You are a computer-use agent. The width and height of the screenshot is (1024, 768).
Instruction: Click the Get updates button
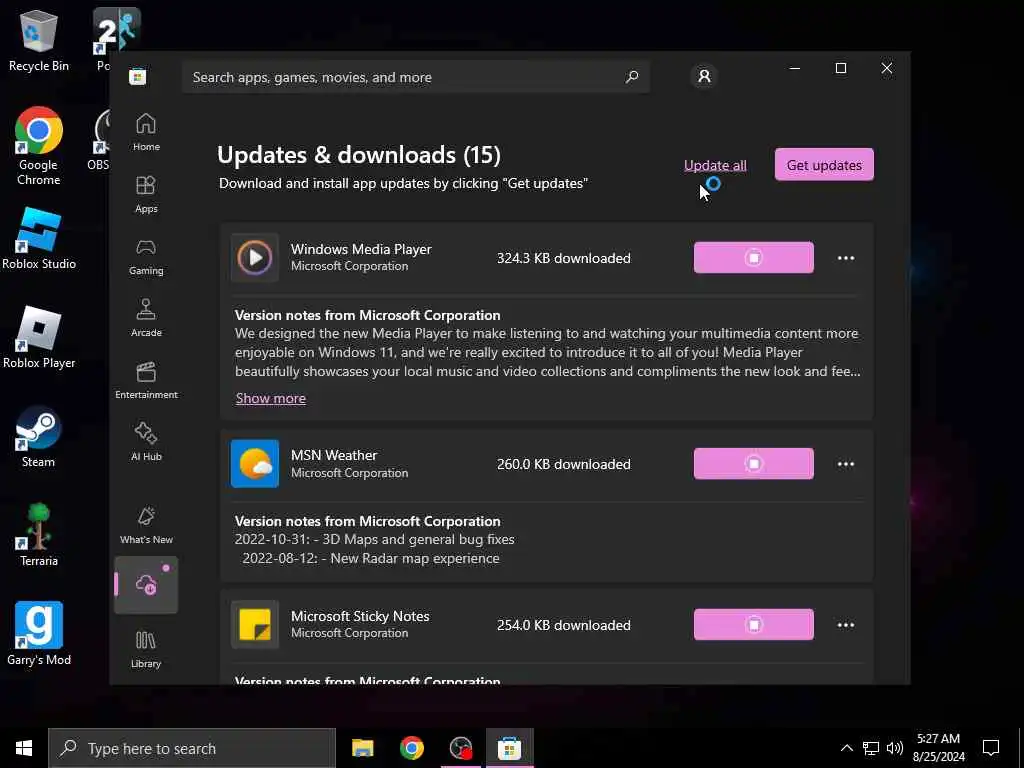point(824,165)
